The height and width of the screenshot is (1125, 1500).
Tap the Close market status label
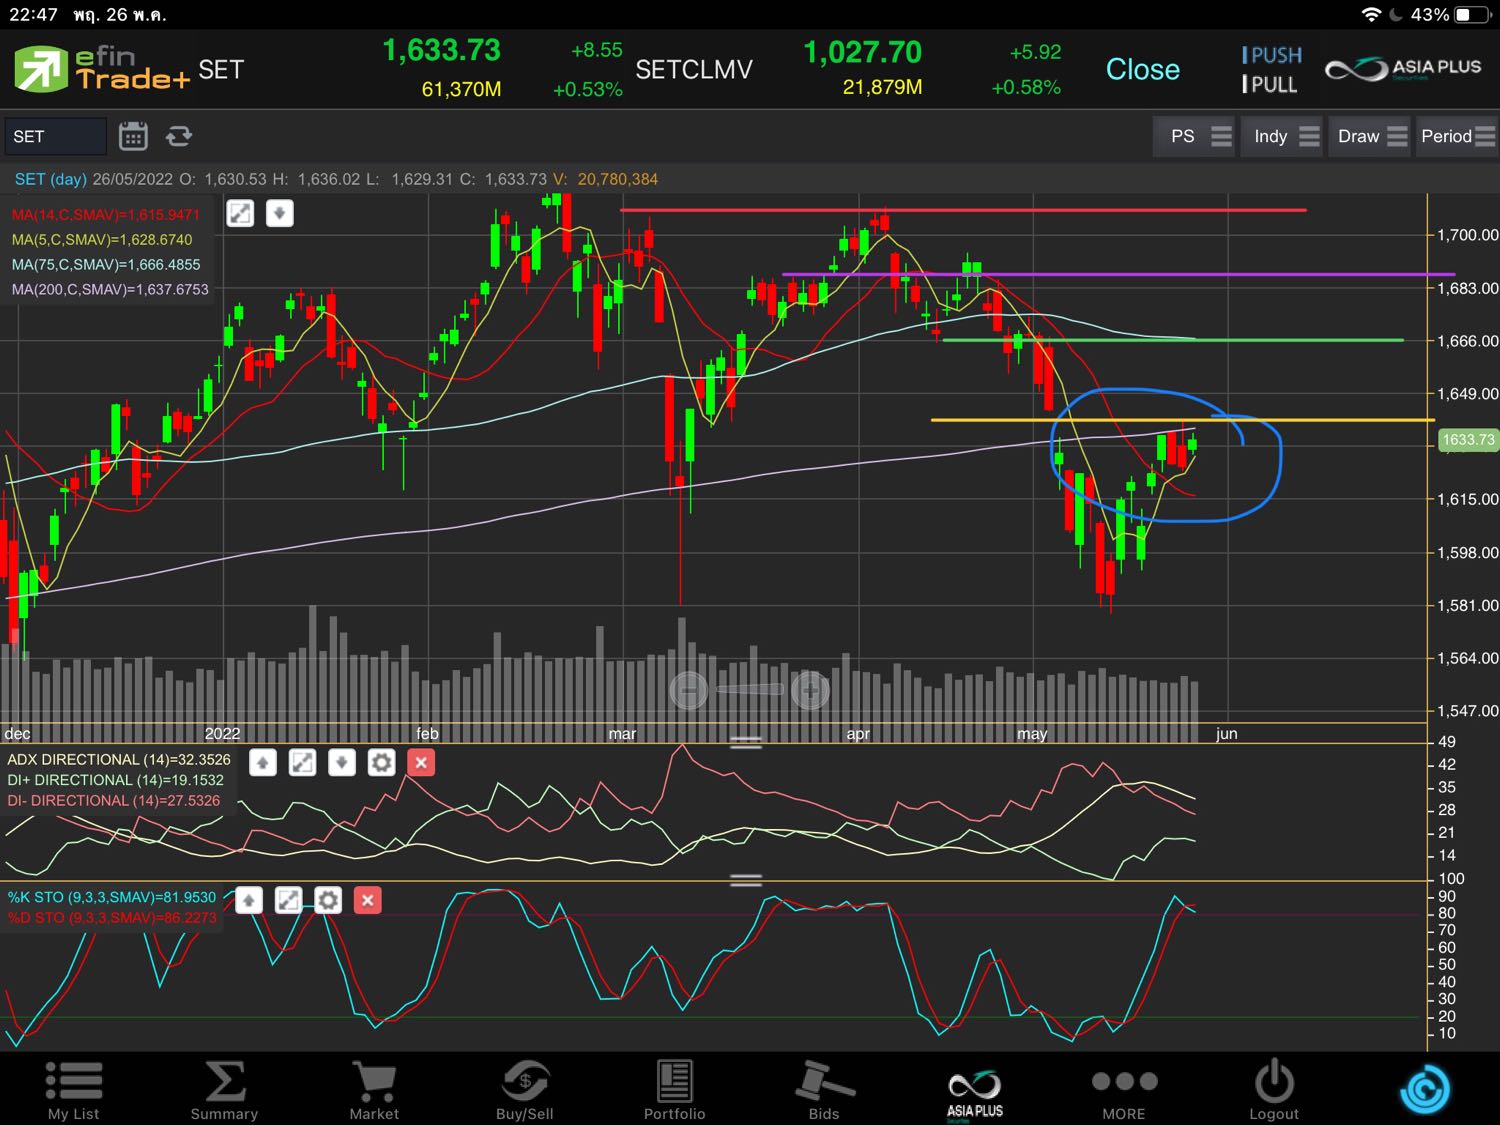(1143, 69)
